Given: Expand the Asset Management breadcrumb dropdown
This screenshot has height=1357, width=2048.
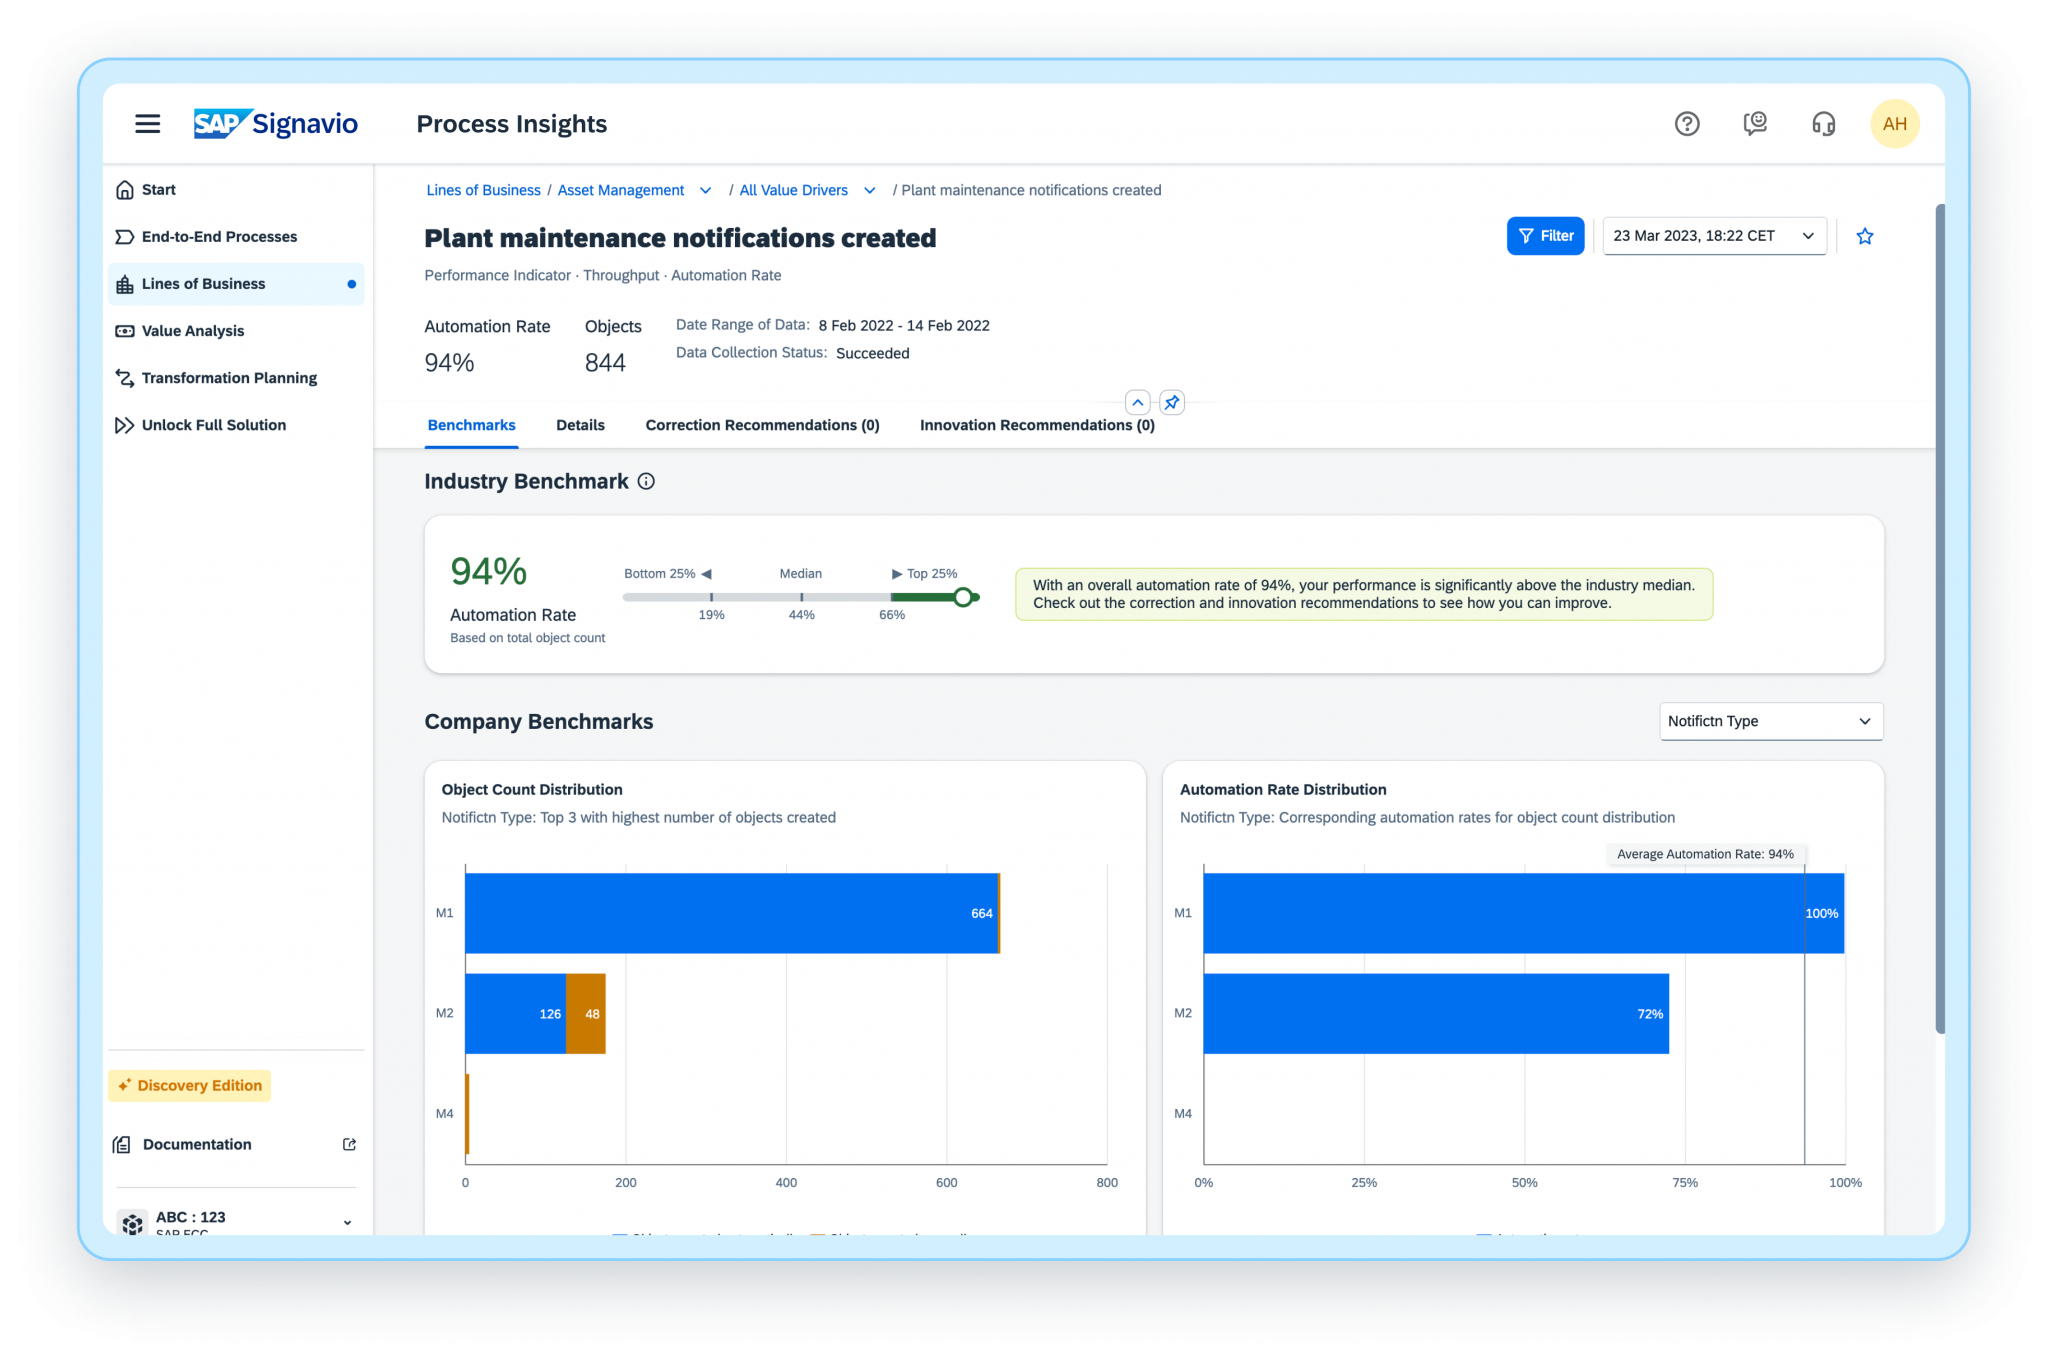Looking at the screenshot, I should [x=706, y=190].
